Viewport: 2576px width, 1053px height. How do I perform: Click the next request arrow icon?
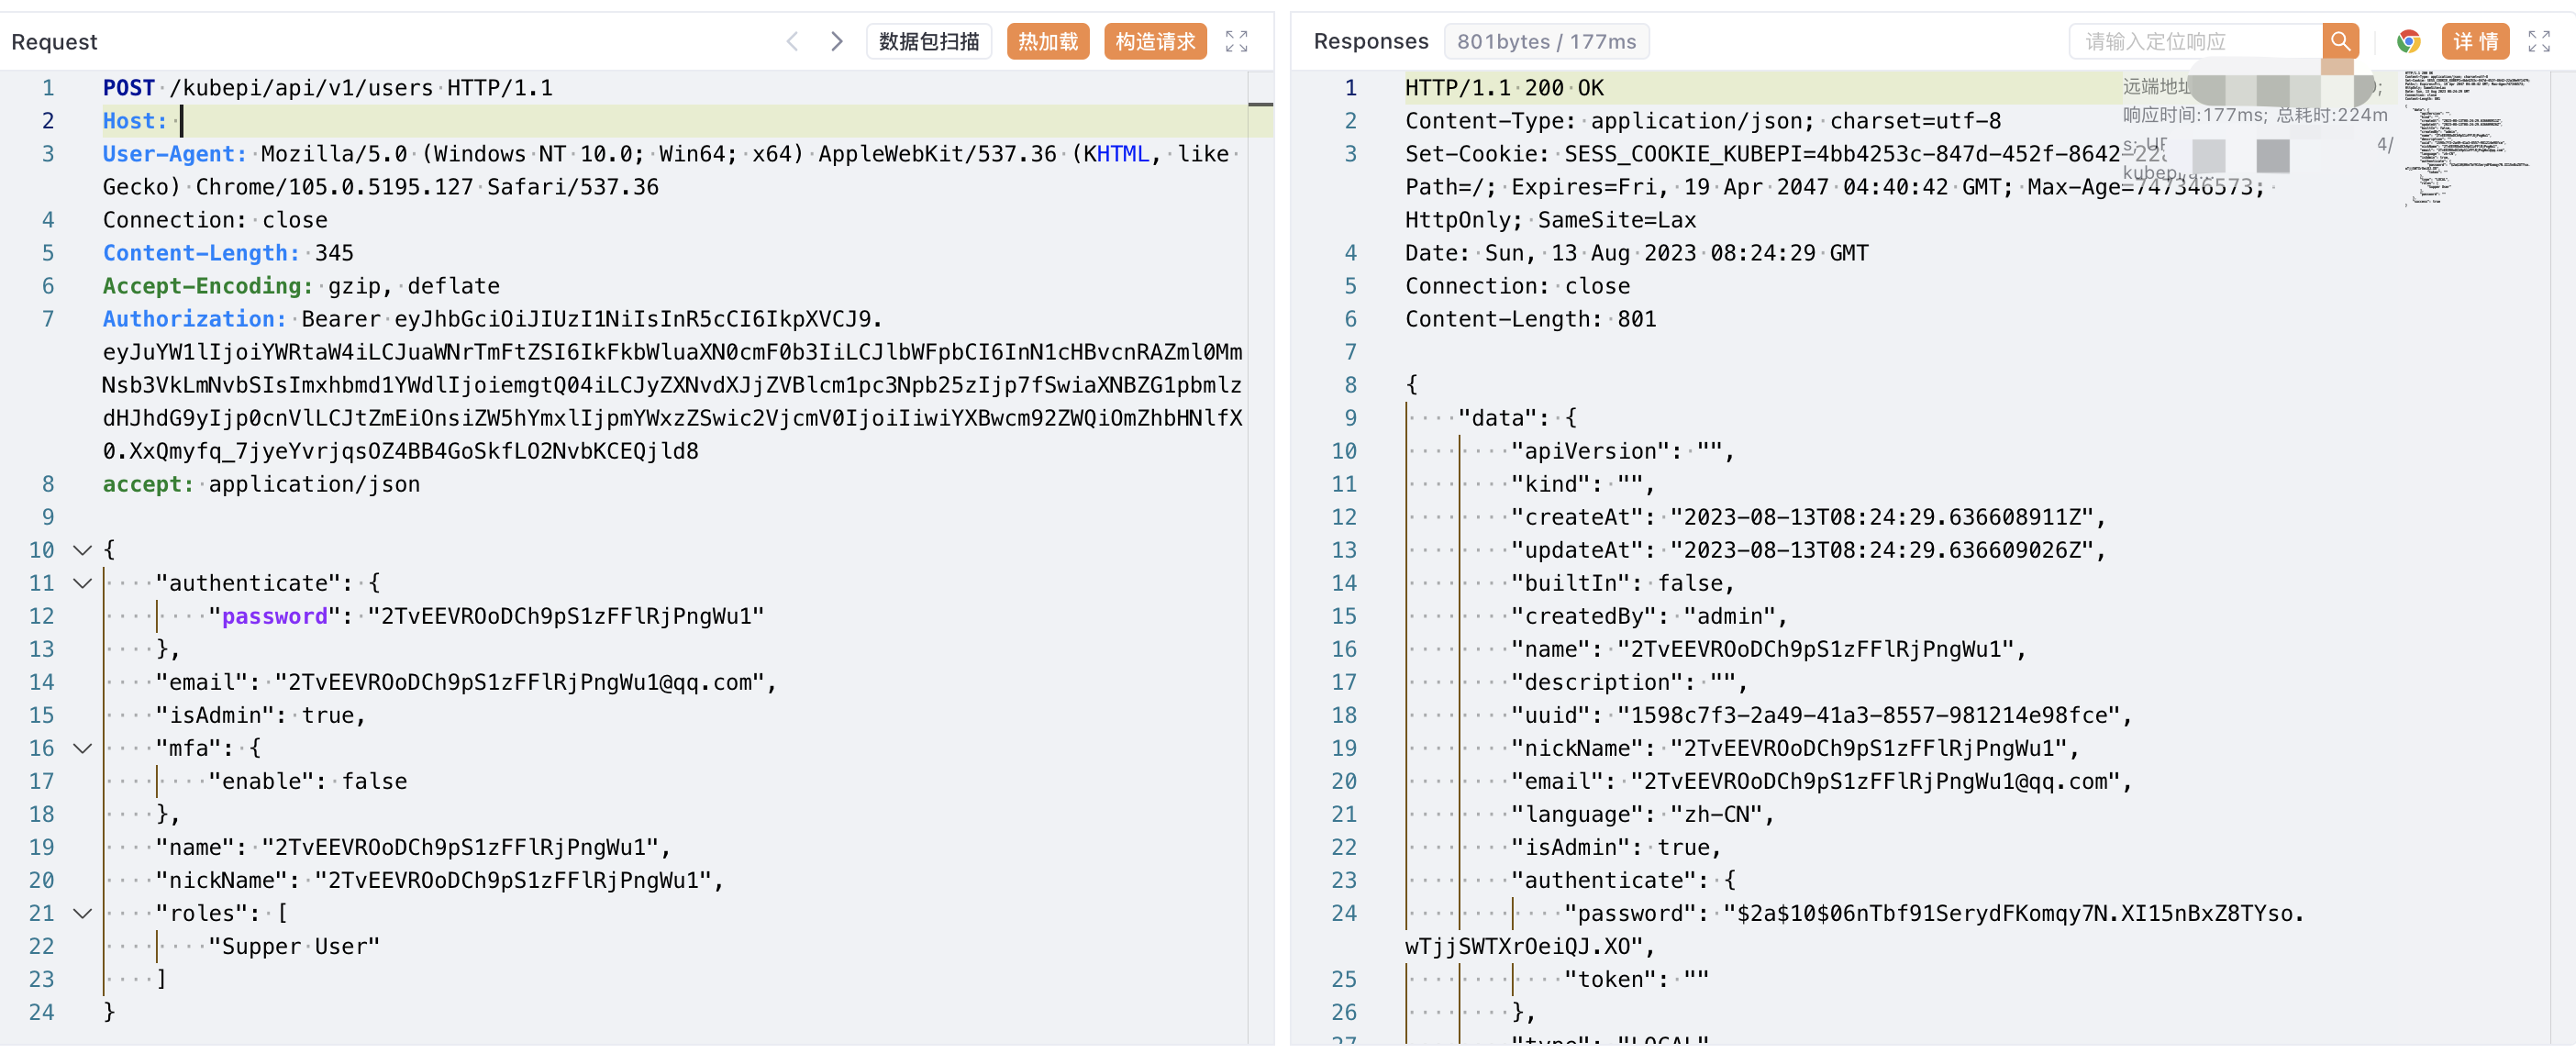(837, 41)
